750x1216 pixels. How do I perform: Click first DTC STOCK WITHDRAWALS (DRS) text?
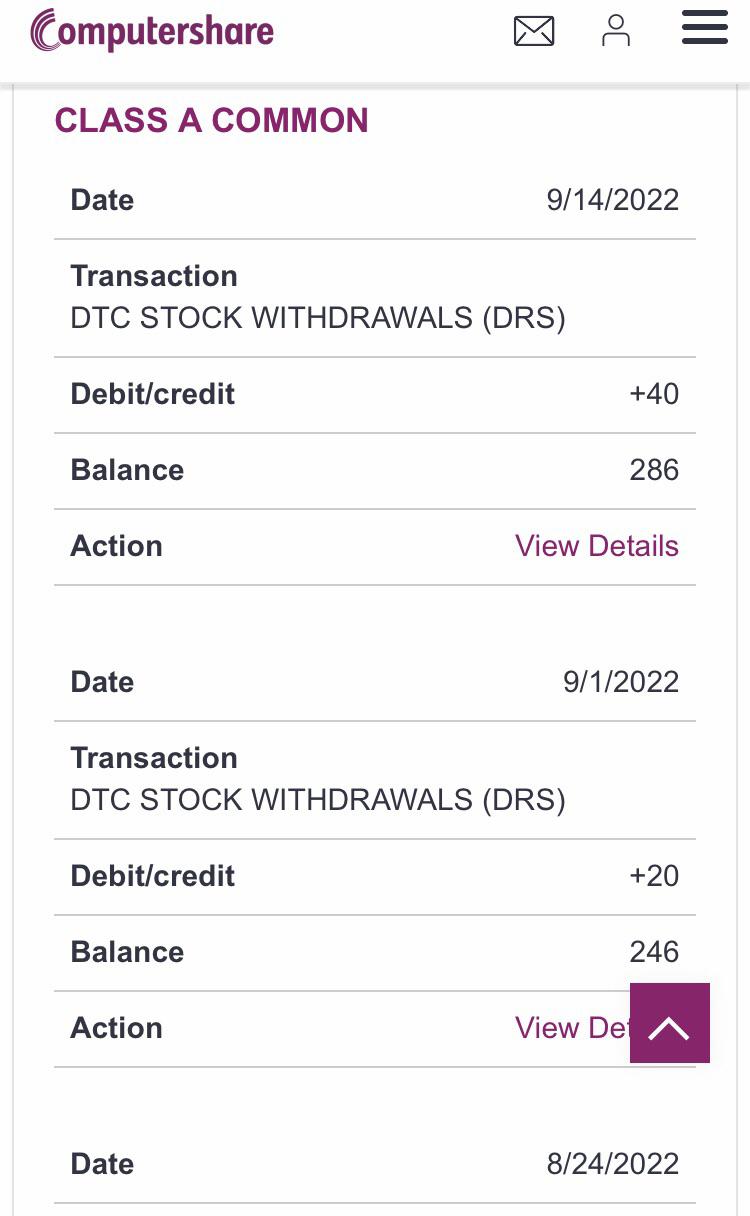(318, 318)
